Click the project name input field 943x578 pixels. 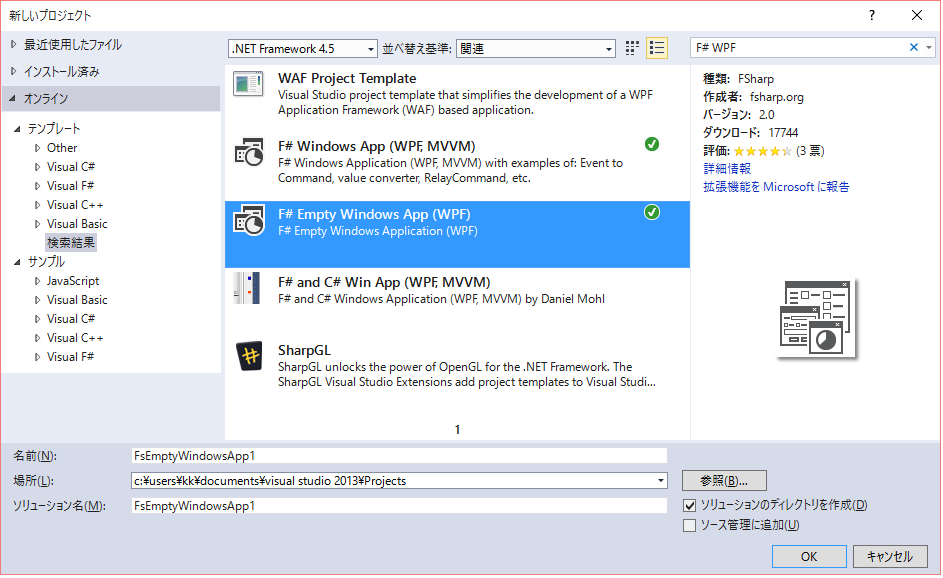point(399,456)
